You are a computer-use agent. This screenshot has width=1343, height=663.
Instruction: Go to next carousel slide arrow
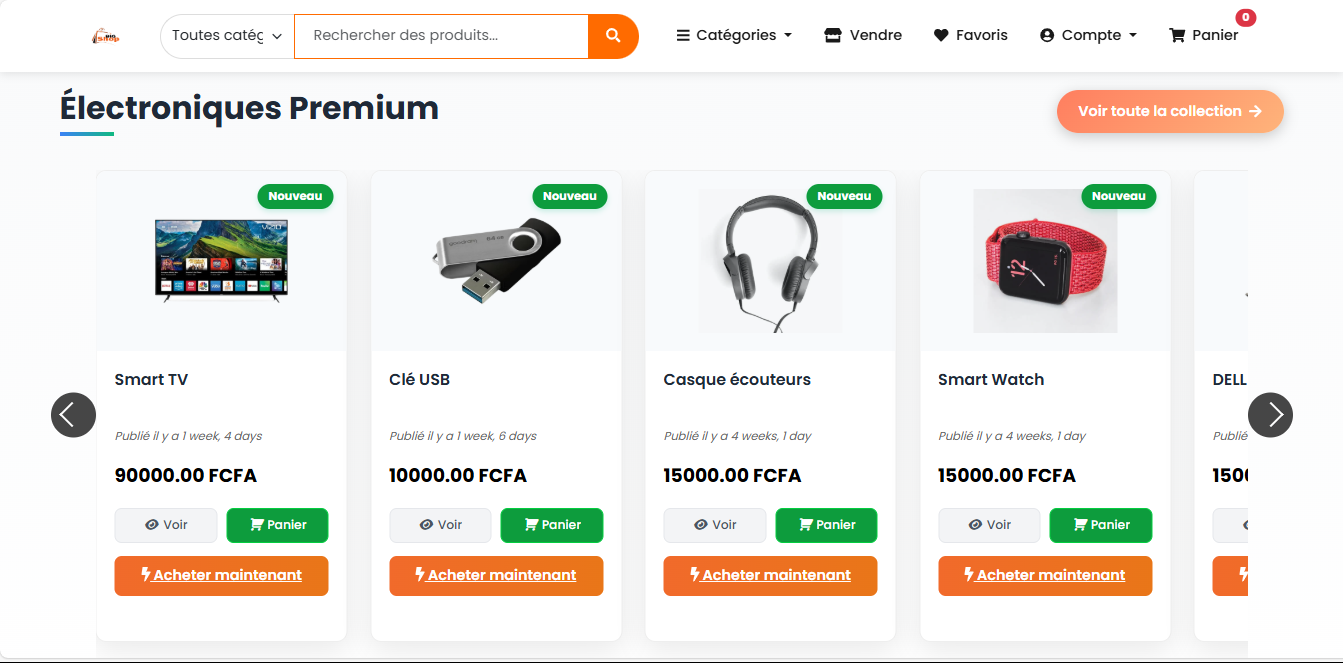1270,414
